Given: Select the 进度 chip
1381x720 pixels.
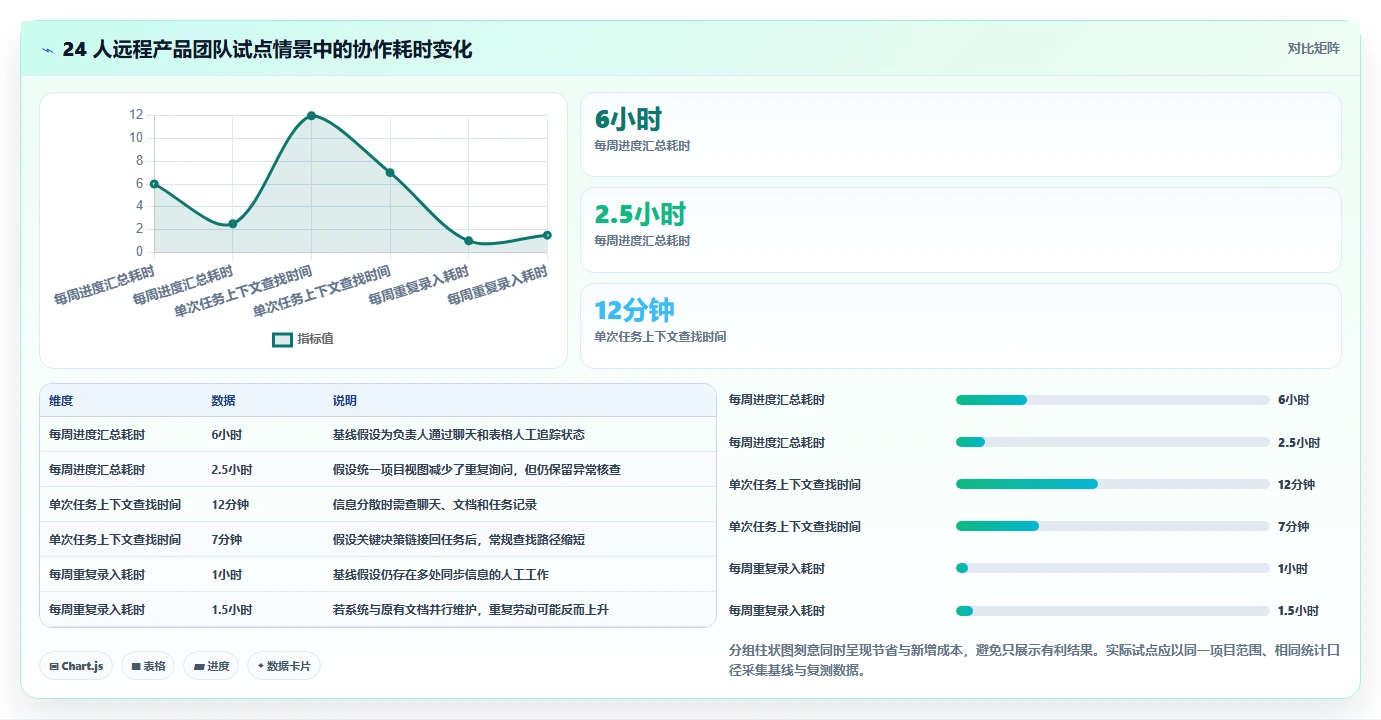Looking at the screenshot, I should [211, 666].
